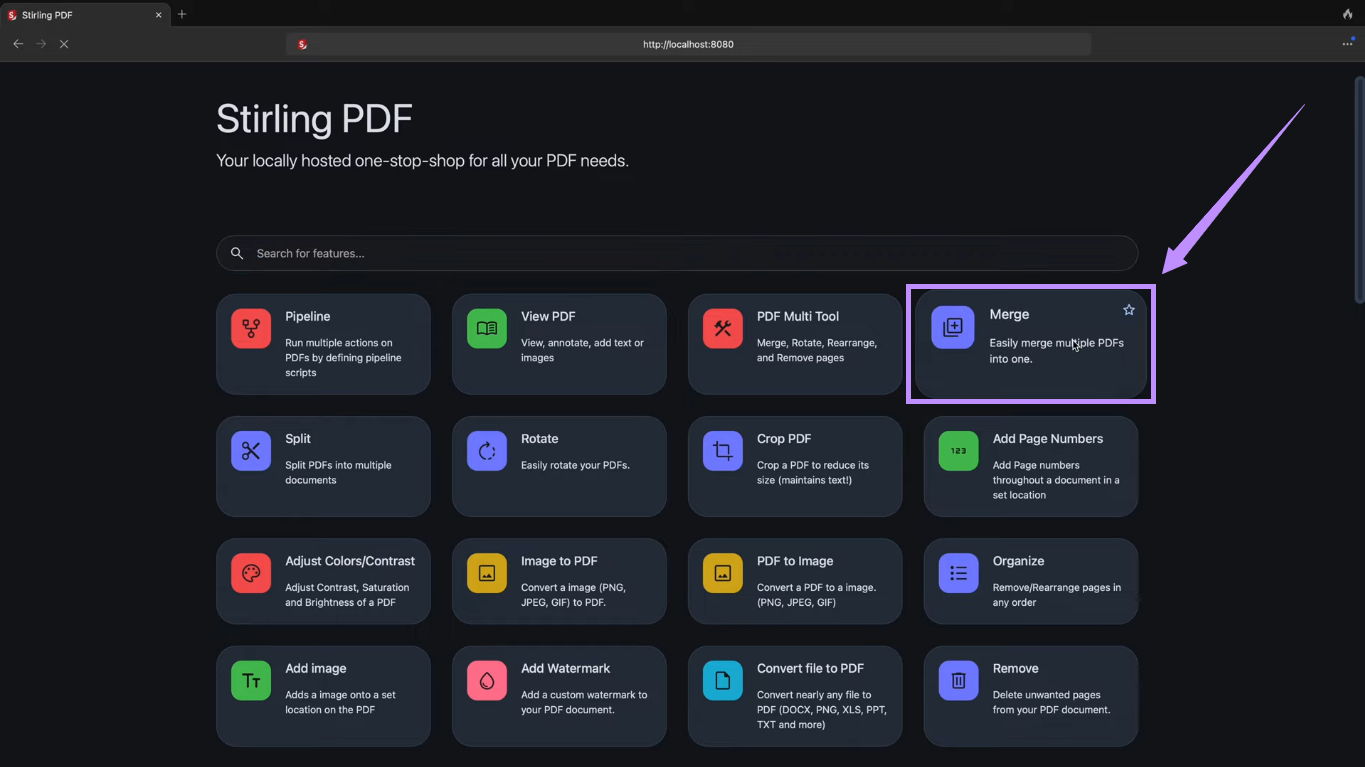
Task: Click the View PDF book icon
Action: [x=486, y=328]
